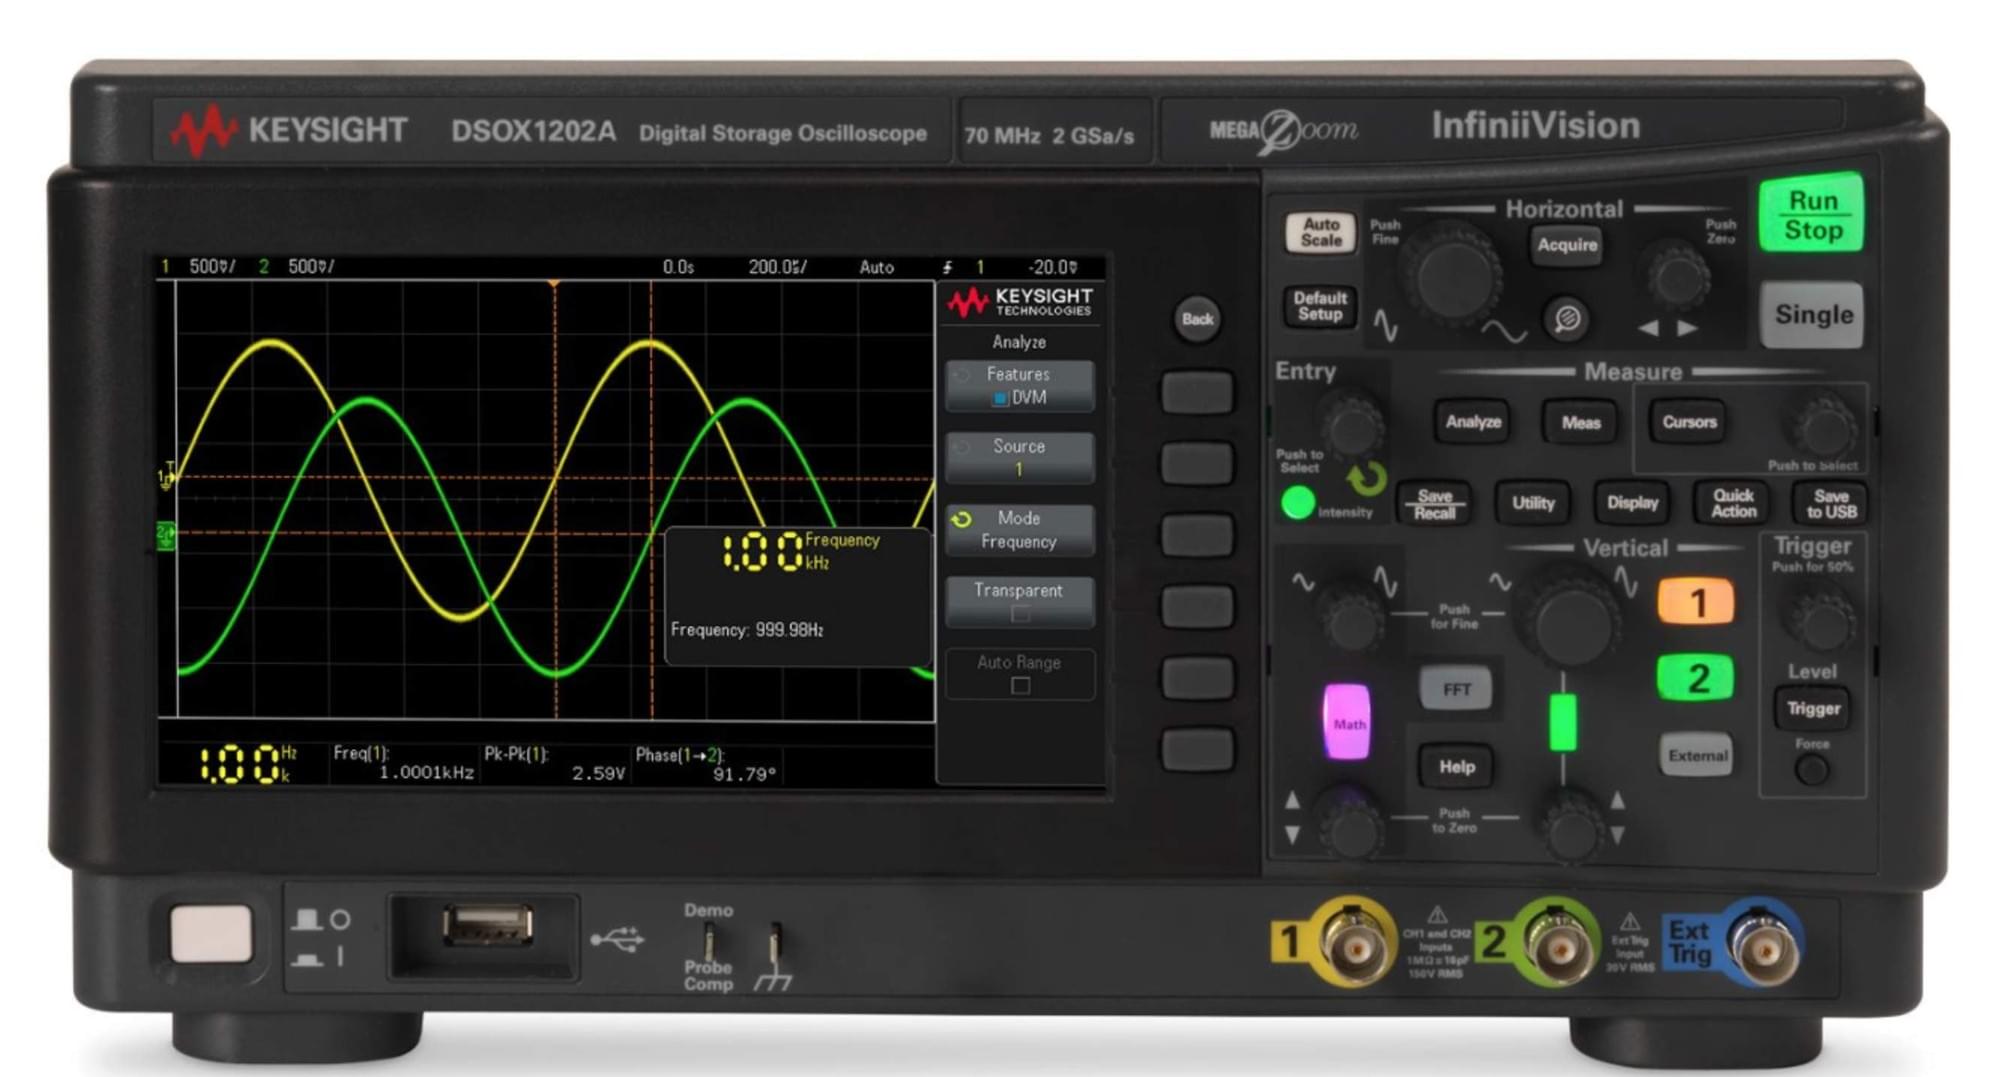Click the channel 2 500 volts-per-division readout
The image size is (2000, 1077).
coord(311,267)
